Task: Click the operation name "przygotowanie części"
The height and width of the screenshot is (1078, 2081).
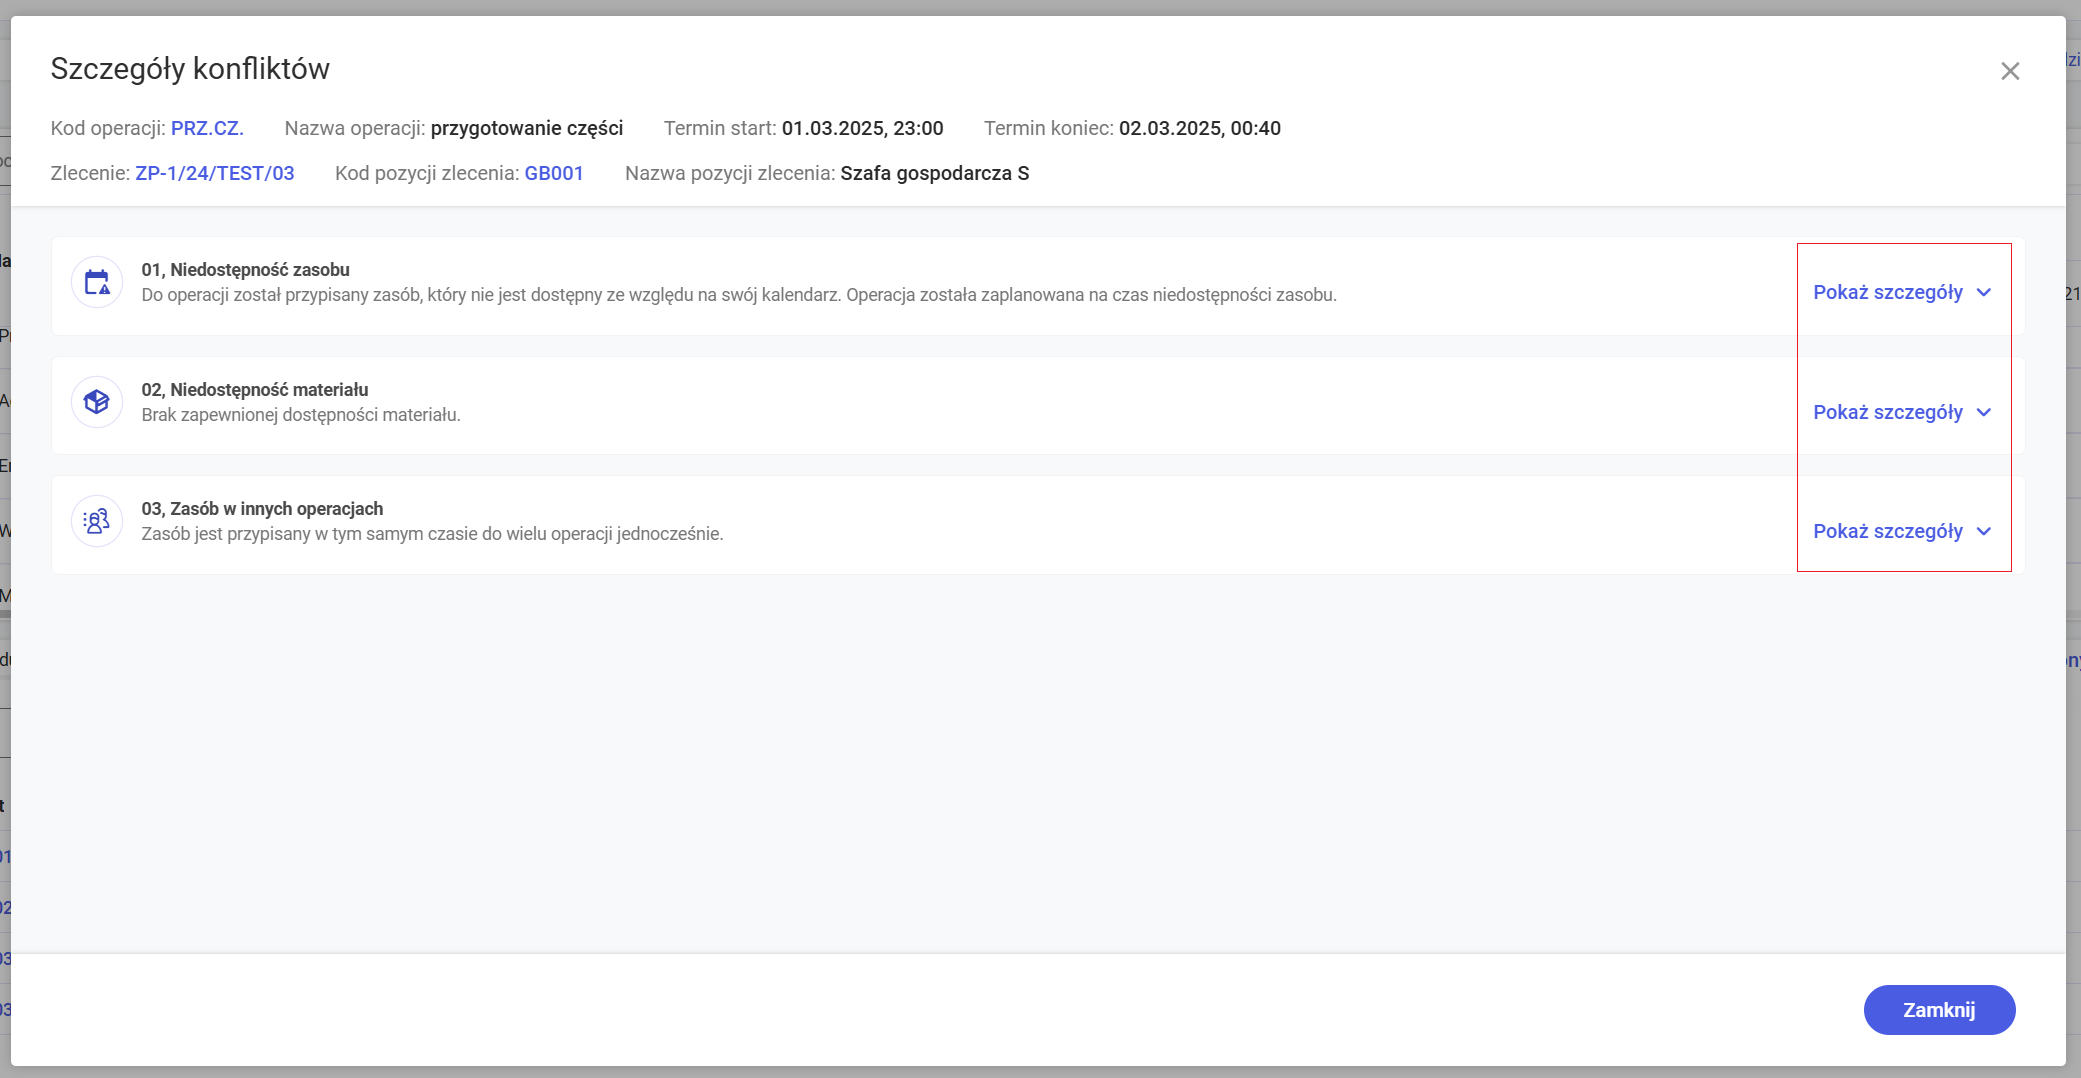Action: pos(527,129)
